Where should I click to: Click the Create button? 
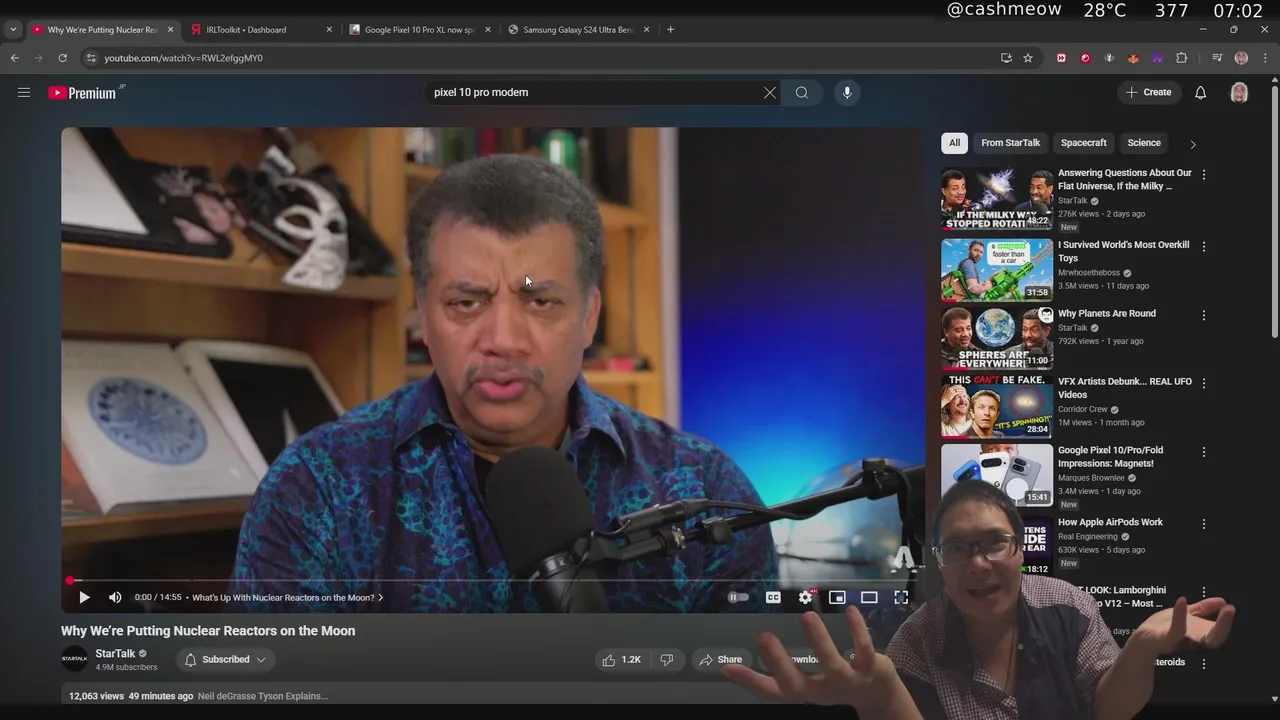tap(1148, 92)
